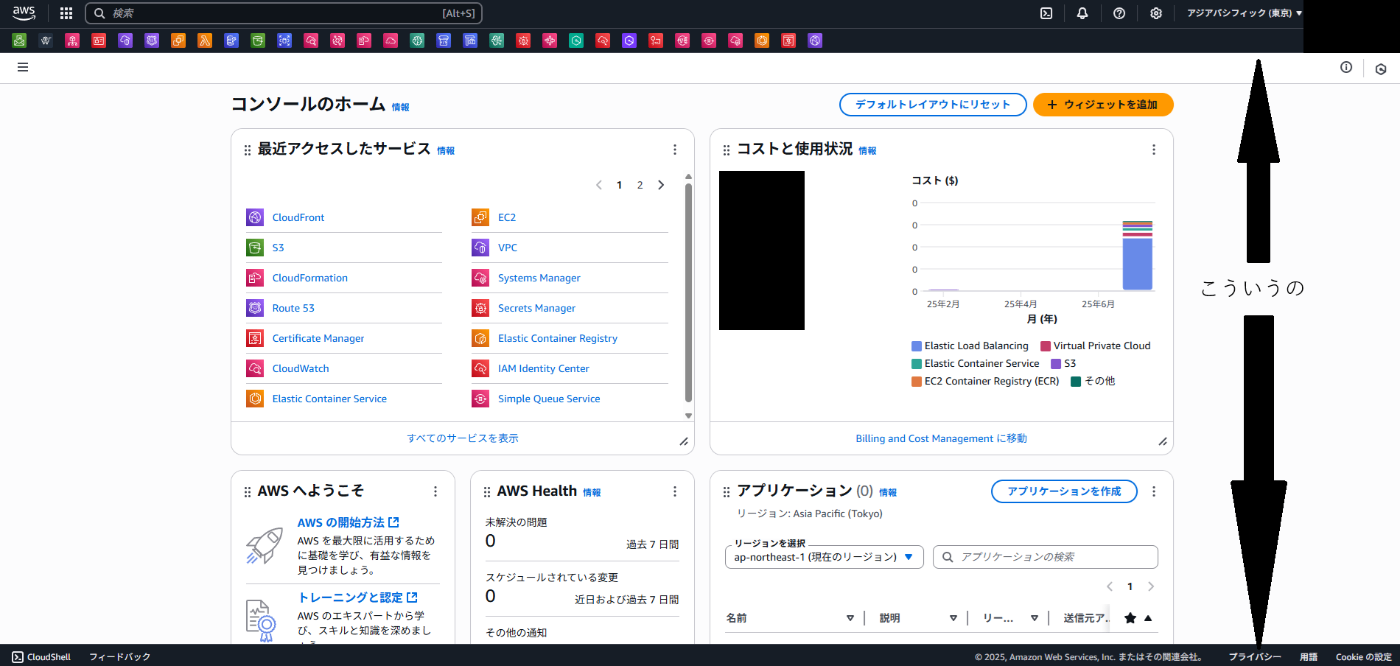
Task: Click the Elastic Container Service legend swatch
Action: (916, 364)
